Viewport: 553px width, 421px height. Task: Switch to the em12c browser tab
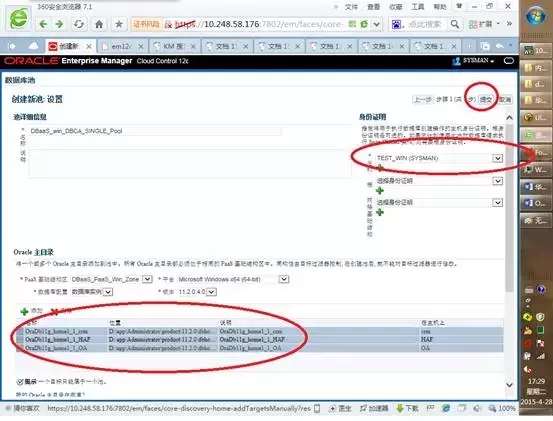tap(121, 46)
